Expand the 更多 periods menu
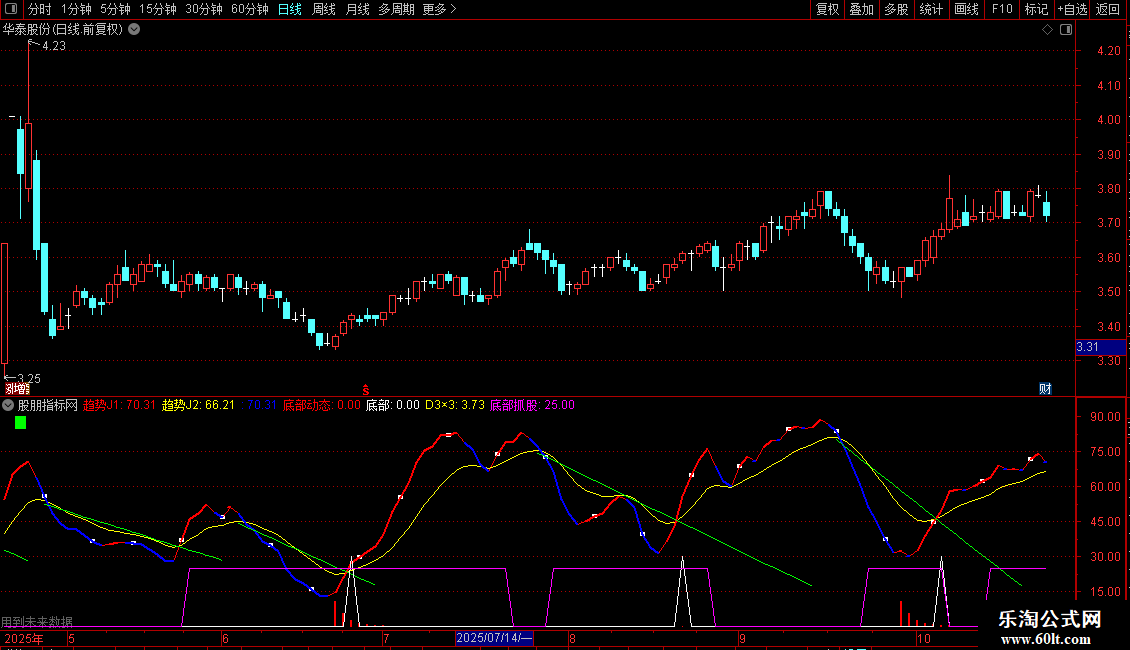 (x=440, y=9)
